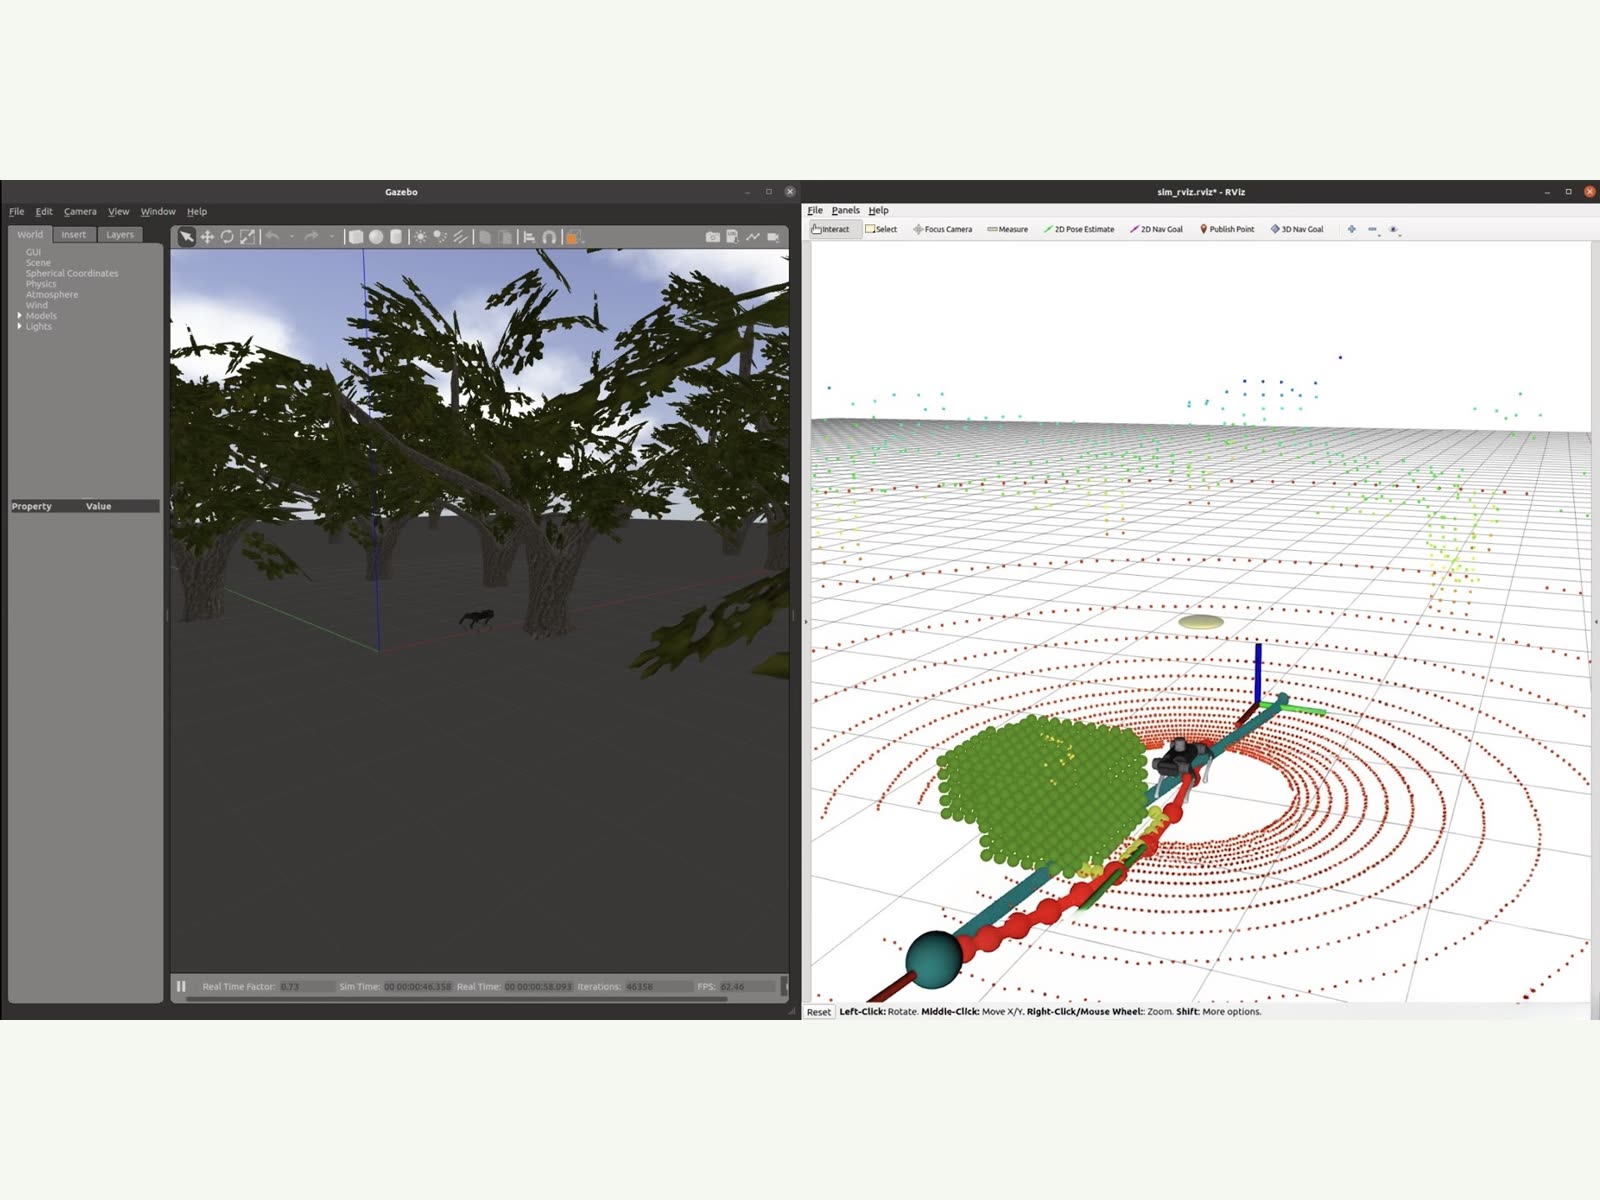Open the redo history dropdown arrow
This screenshot has height=1200, width=1600.
coord(331,237)
